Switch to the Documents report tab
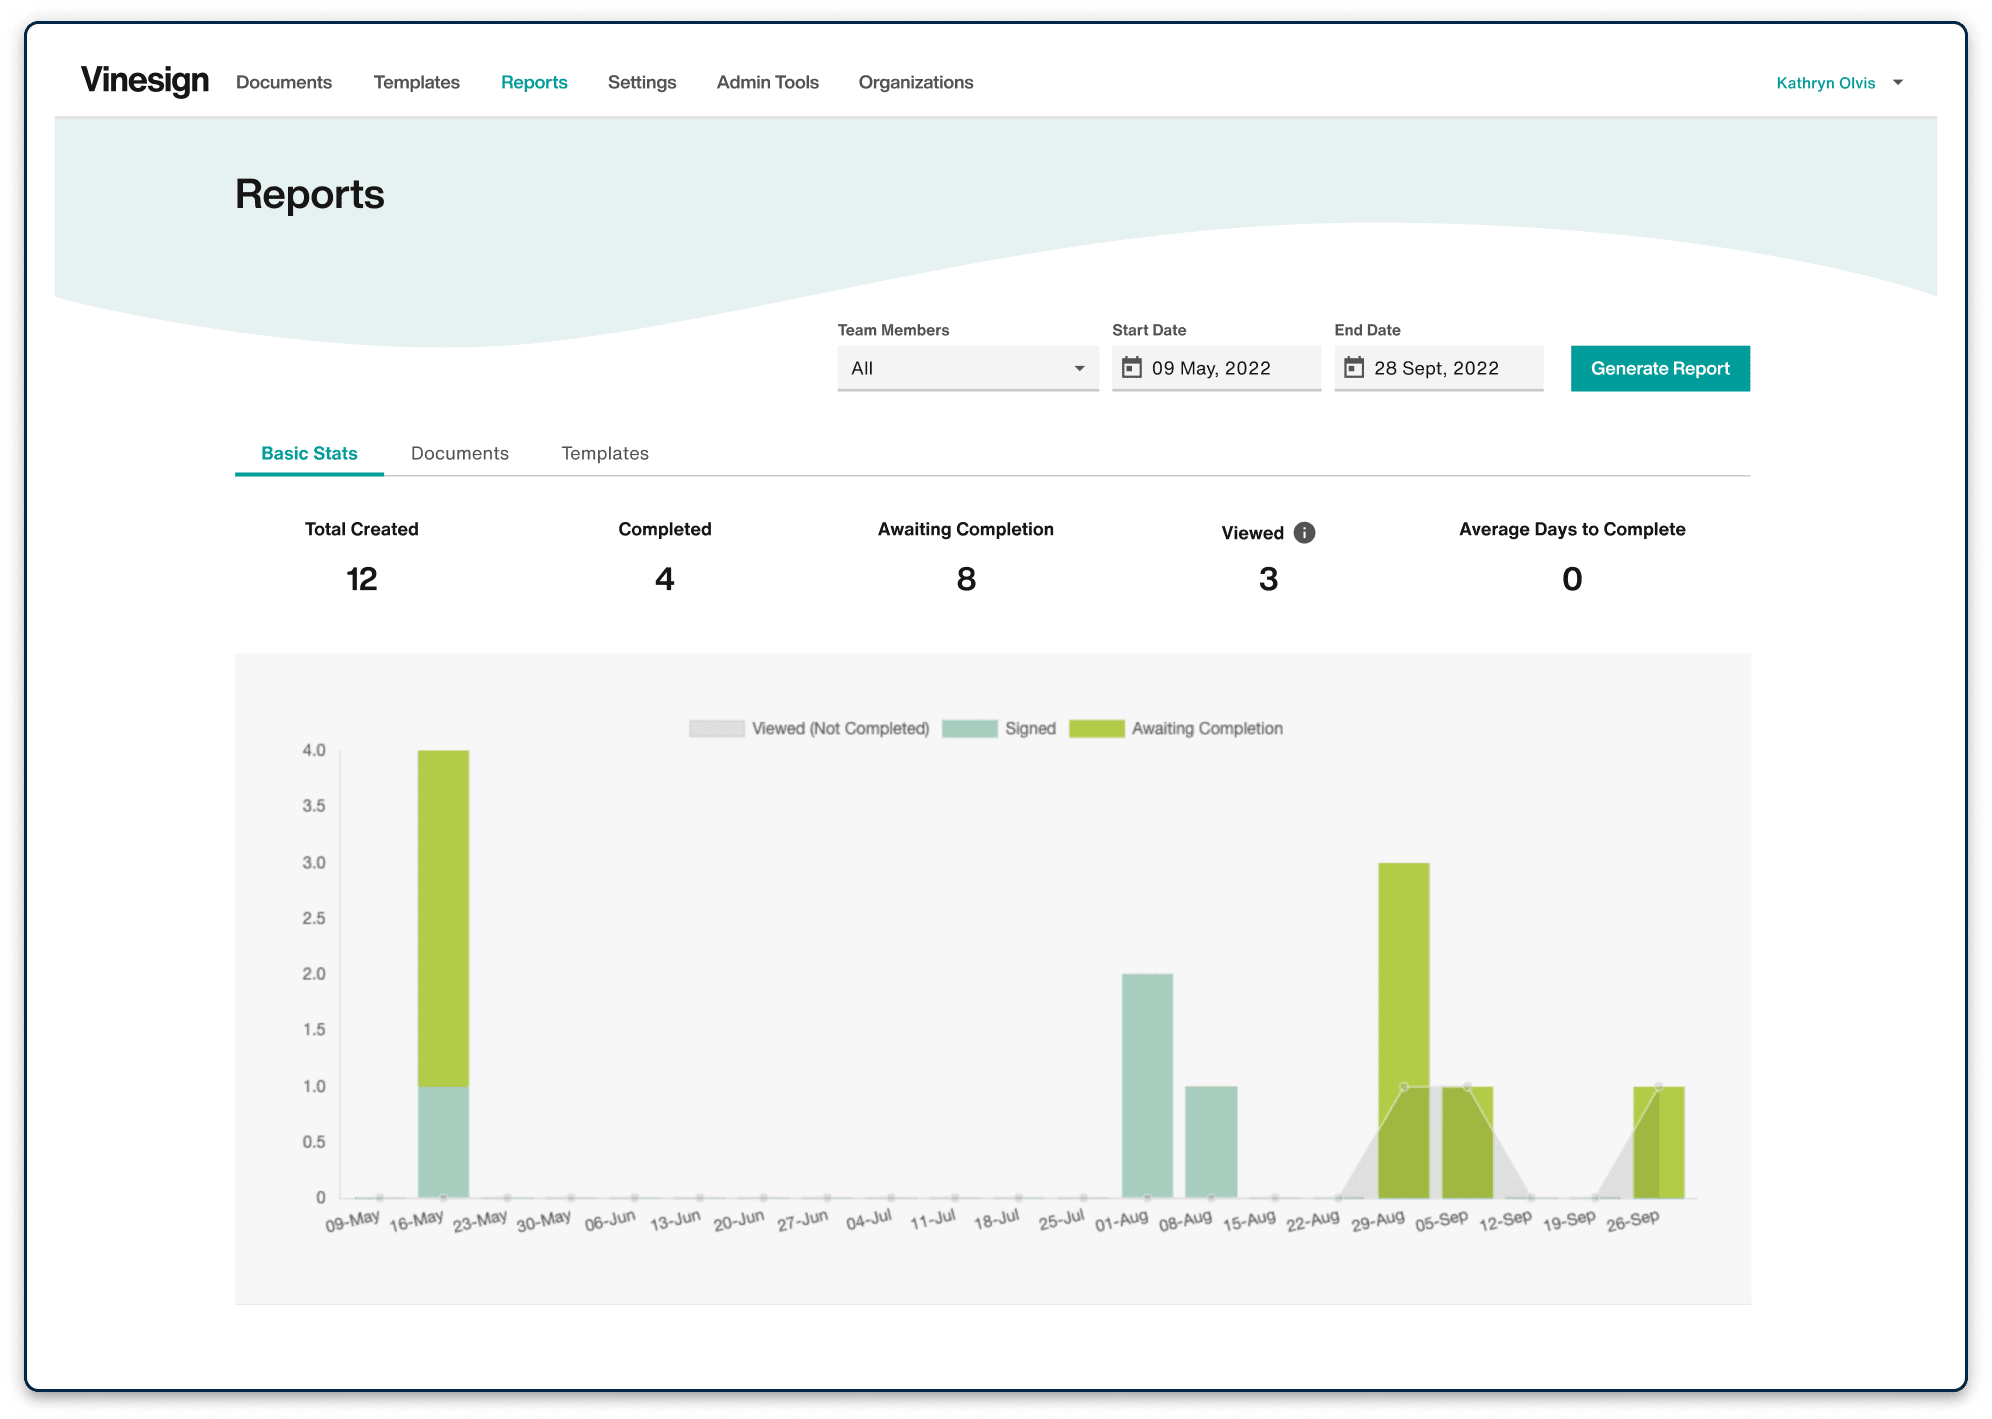The height and width of the screenshot is (1419, 1992). pyautogui.click(x=459, y=453)
